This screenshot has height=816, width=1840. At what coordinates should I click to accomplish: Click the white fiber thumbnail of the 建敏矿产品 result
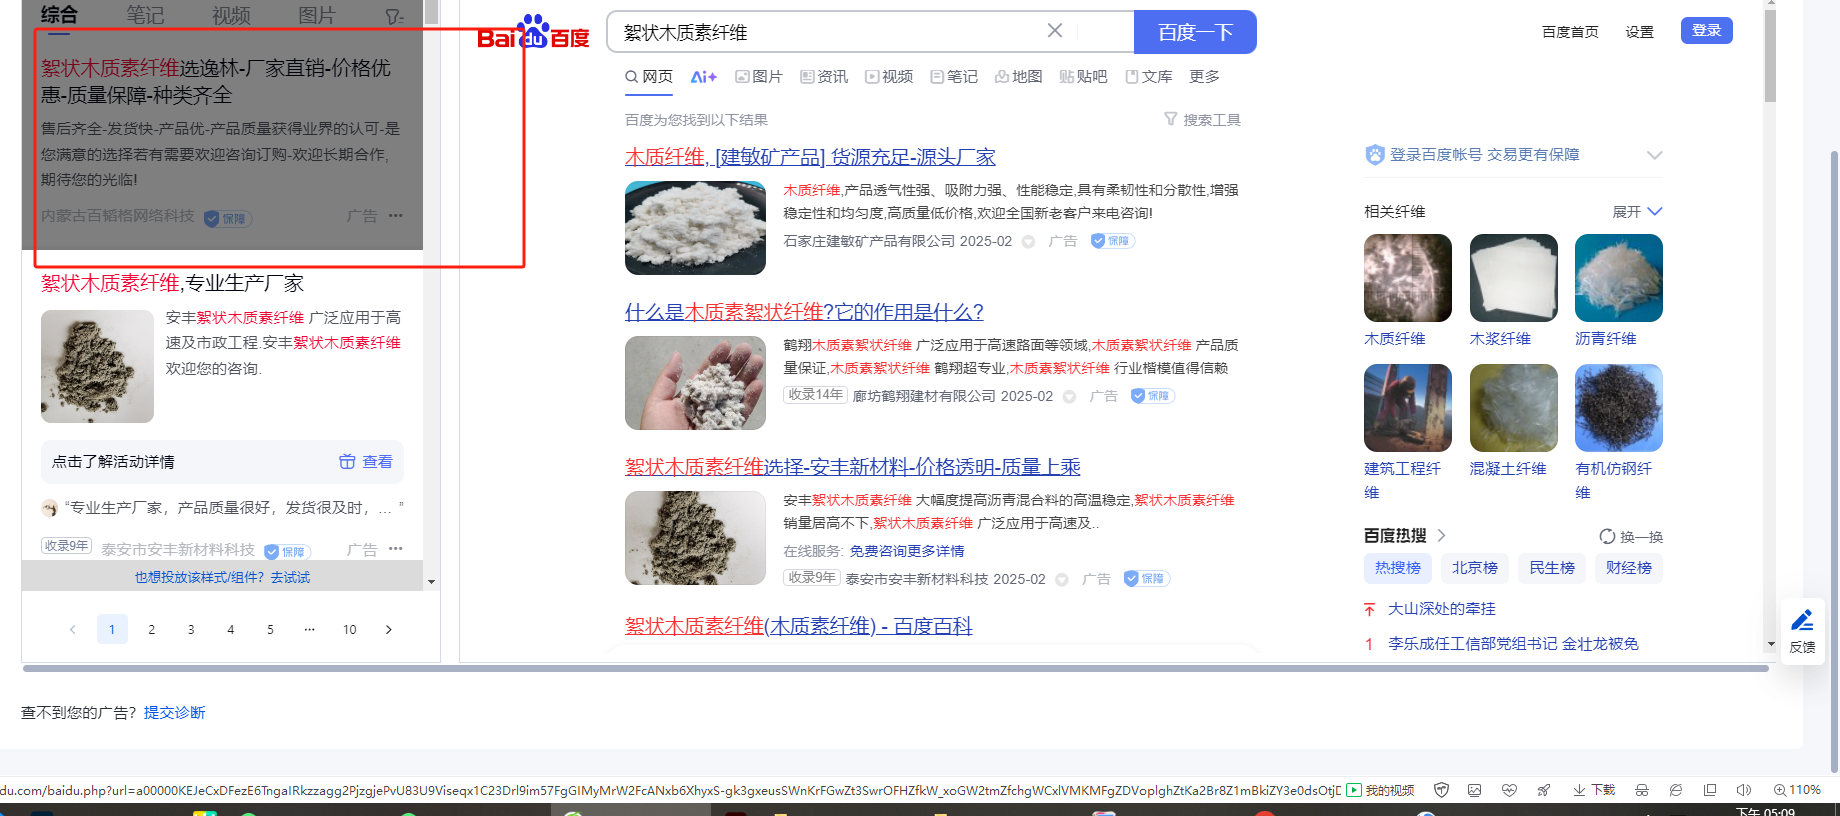coord(695,228)
